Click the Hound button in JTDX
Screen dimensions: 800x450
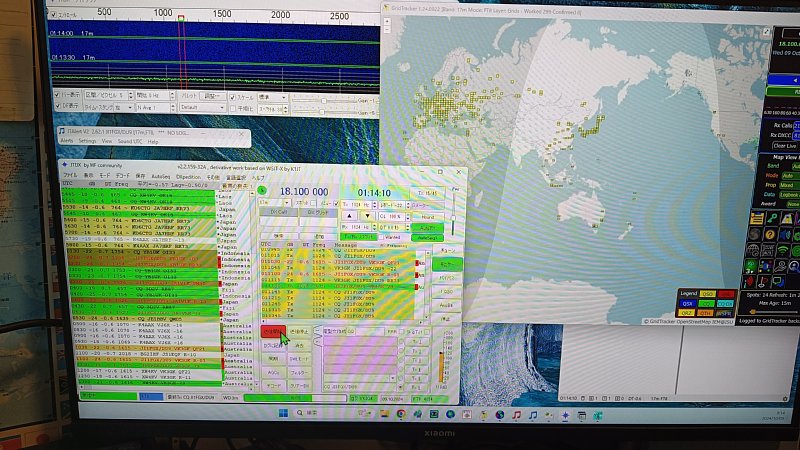pyautogui.click(x=428, y=217)
